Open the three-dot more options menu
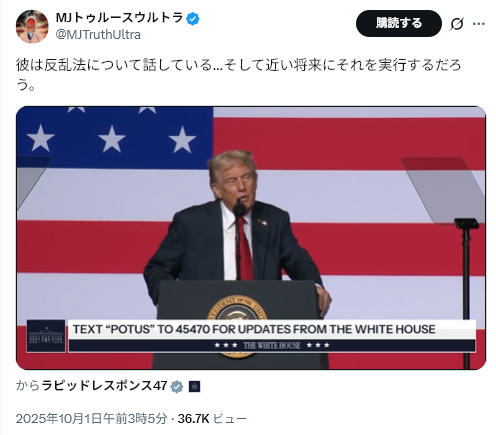The width and height of the screenshot is (496, 435). (479, 24)
